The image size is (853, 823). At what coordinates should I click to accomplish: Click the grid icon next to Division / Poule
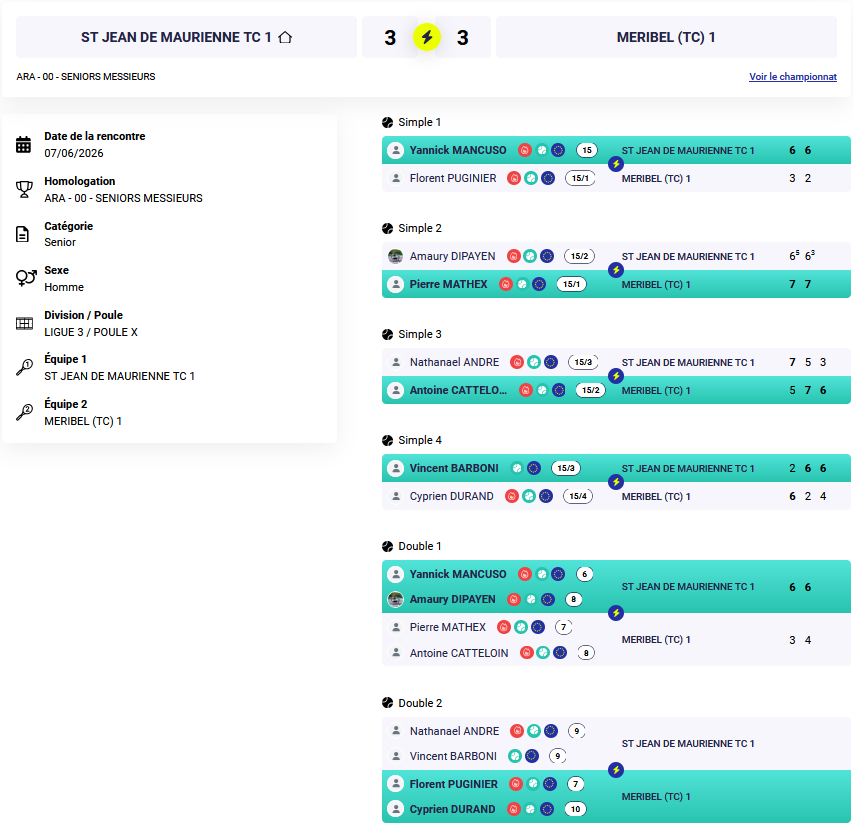coord(24,324)
